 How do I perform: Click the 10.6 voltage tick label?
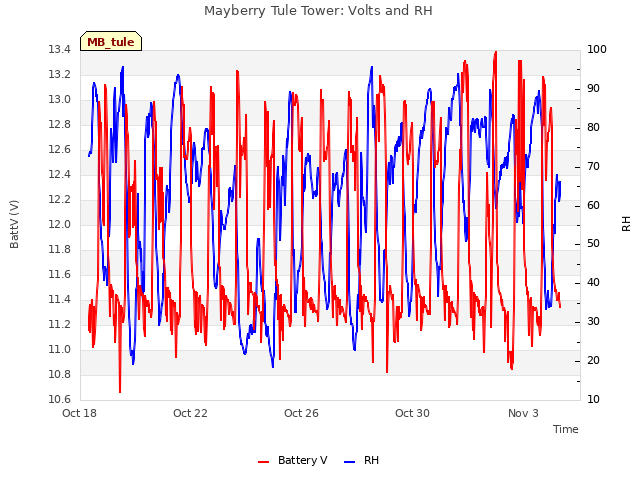pos(60,399)
